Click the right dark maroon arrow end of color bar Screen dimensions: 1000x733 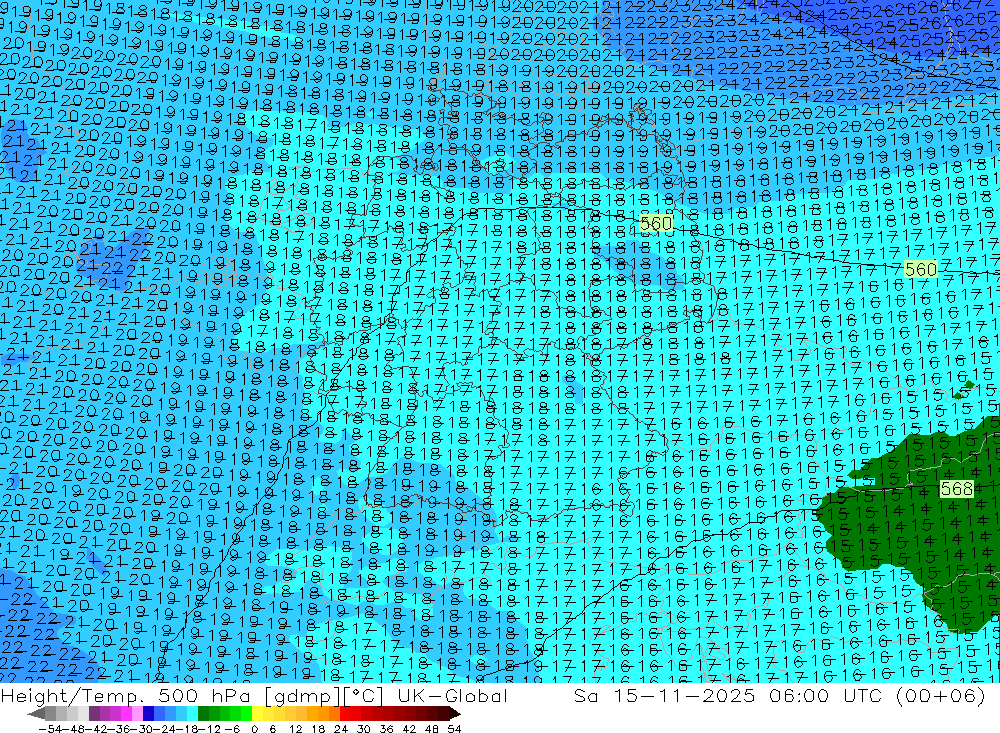455,714
